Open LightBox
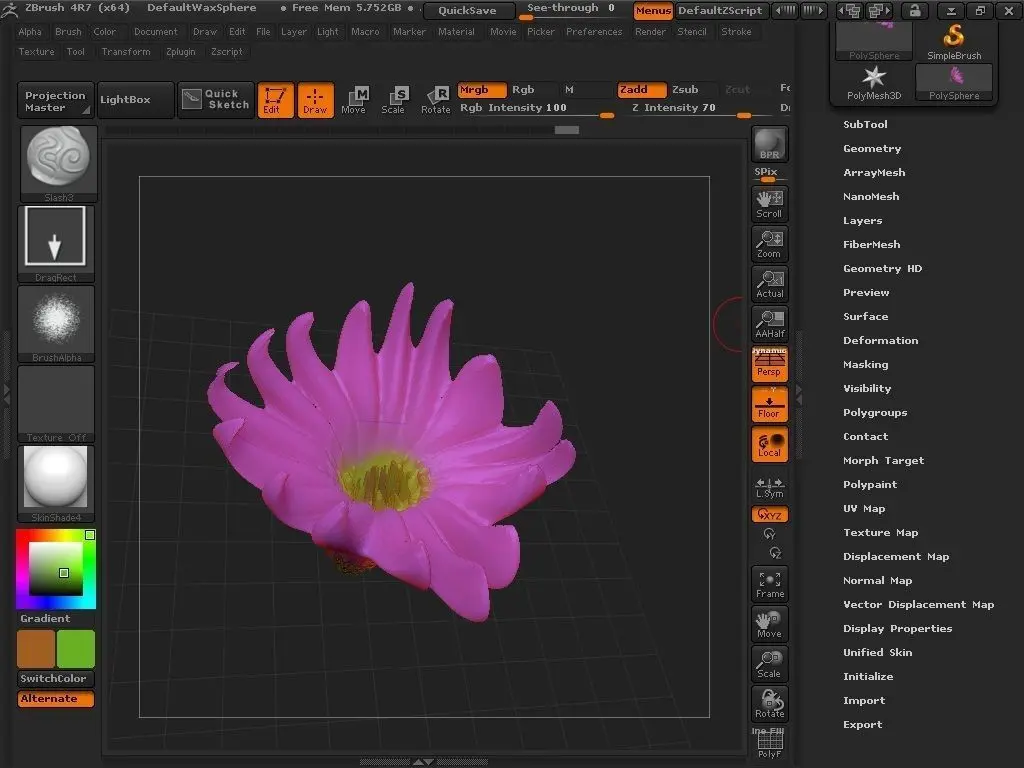 136,100
